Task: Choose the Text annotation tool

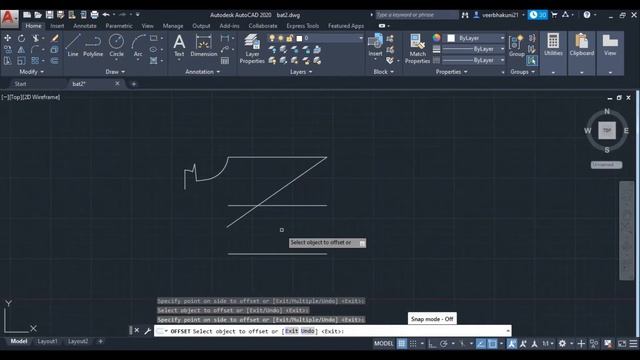Action: pyautogui.click(x=179, y=45)
